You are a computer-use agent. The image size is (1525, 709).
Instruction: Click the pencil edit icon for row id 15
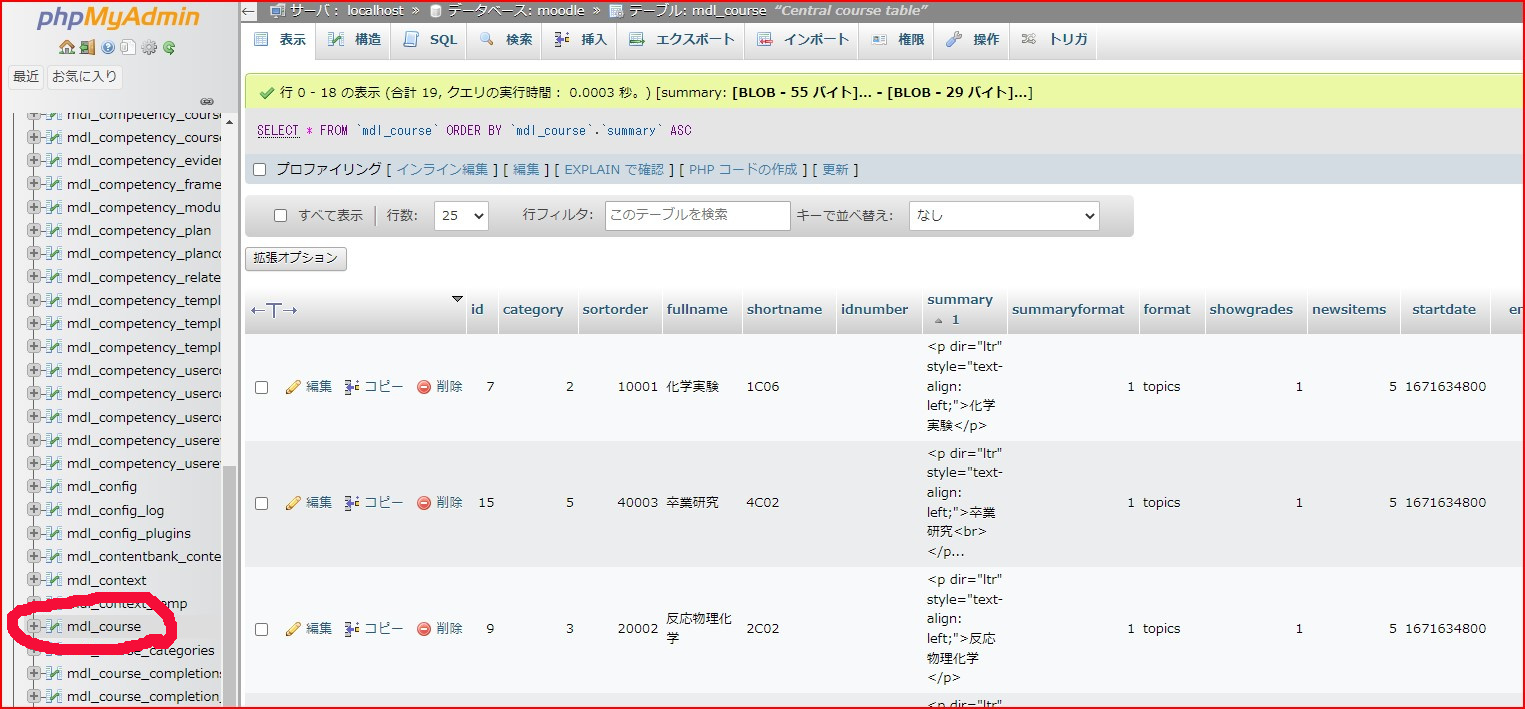[x=293, y=503]
